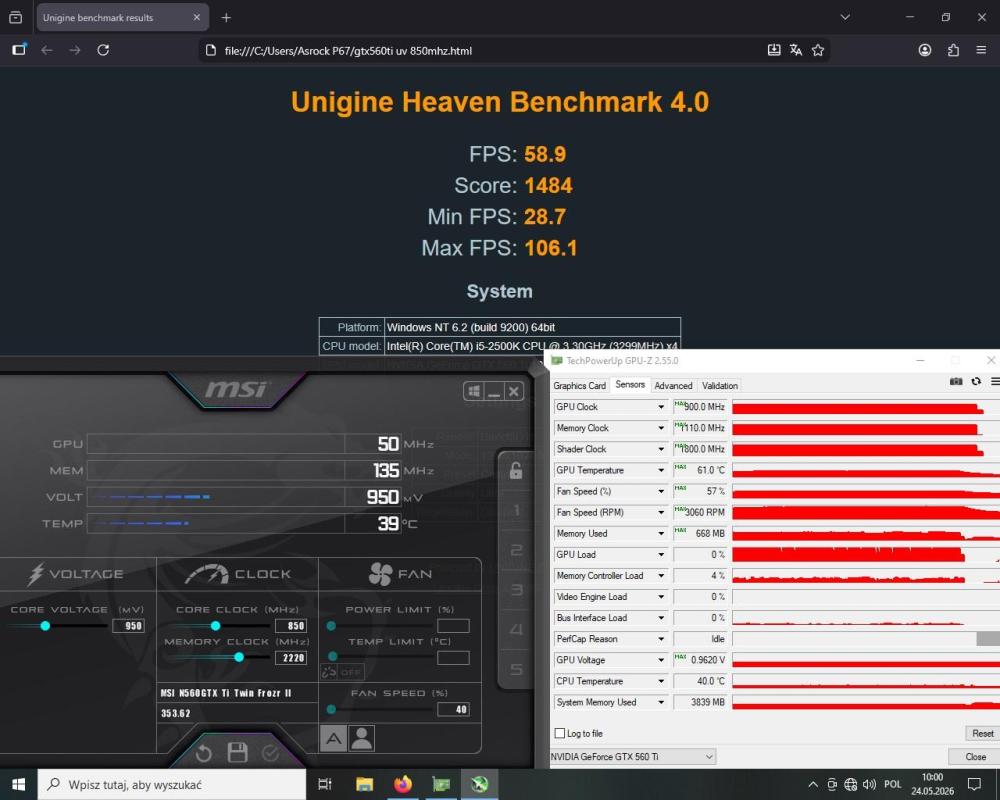Image resolution: width=1000 pixels, height=800 pixels.
Task: Reload the benchmark results page
Action: click(103, 50)
